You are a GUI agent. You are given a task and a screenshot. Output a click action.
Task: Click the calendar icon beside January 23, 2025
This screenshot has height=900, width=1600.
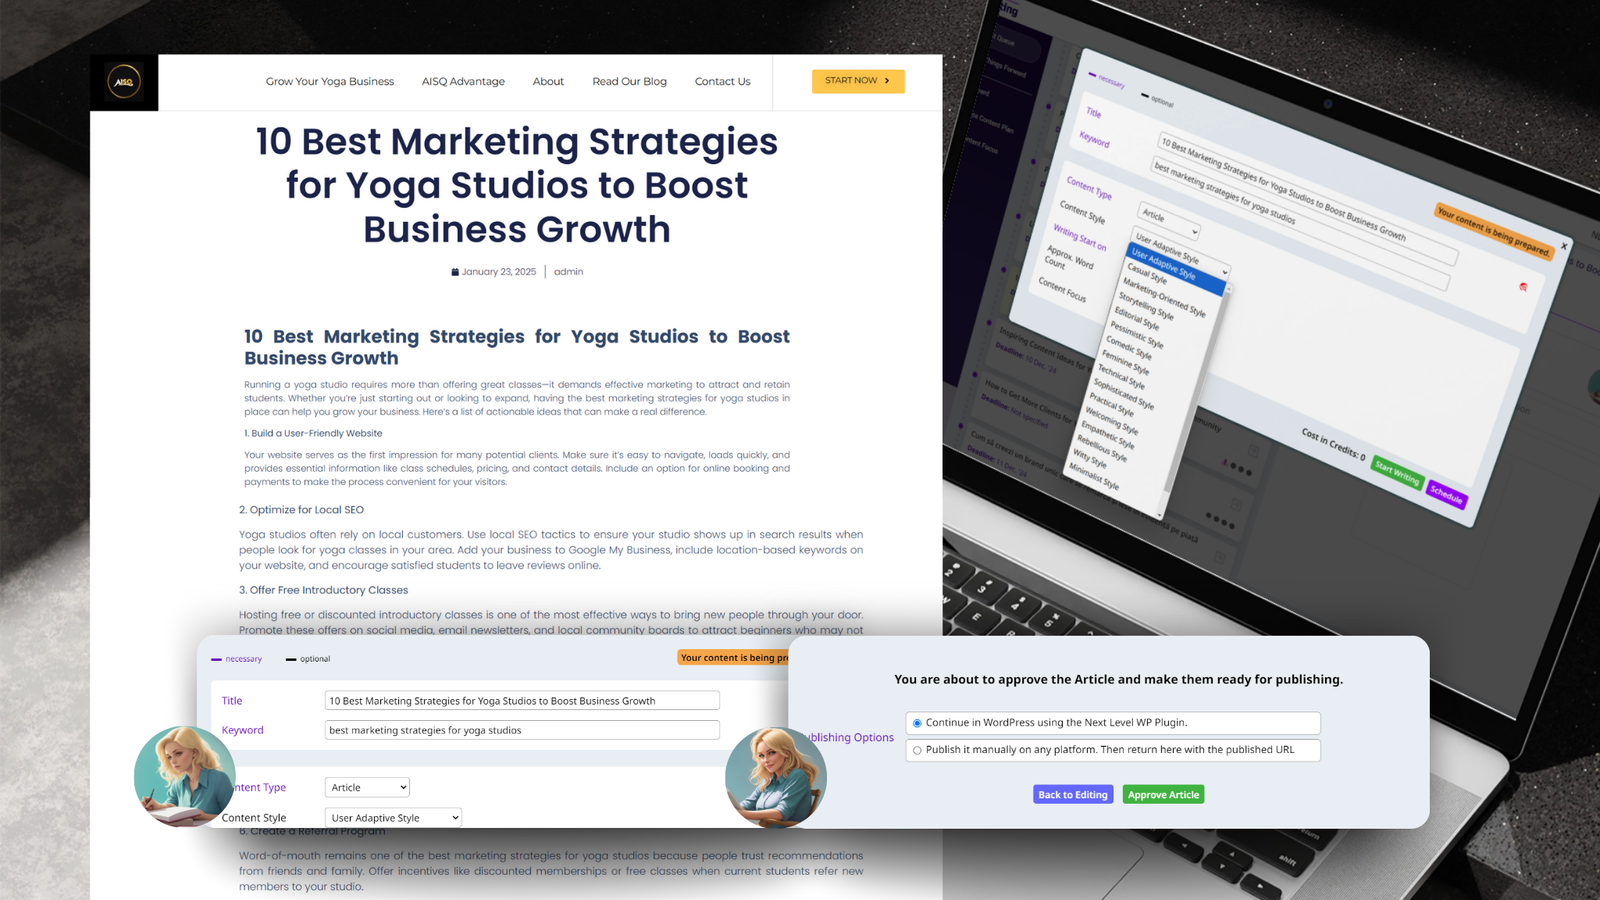(x=455, y=272)
